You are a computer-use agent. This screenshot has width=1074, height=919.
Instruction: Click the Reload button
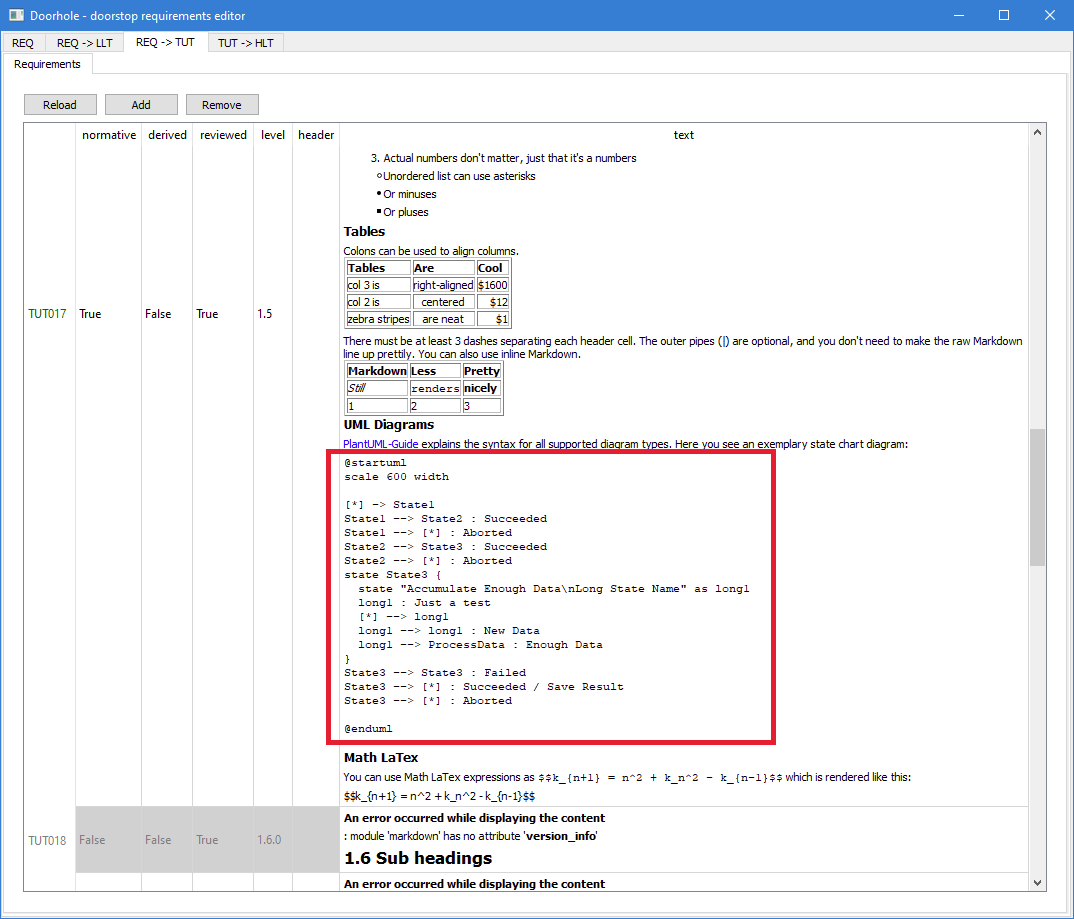tap(60, 104)
